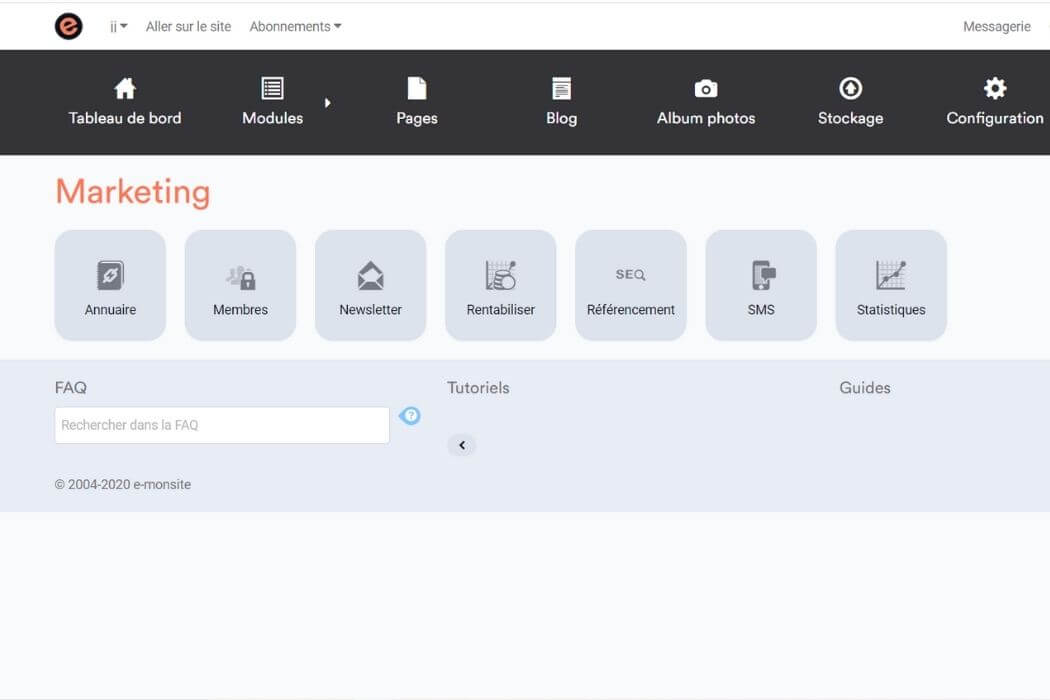Screen dimensions: 1050x700
Task: Click the Album photos camera icon
Action: 705,88
